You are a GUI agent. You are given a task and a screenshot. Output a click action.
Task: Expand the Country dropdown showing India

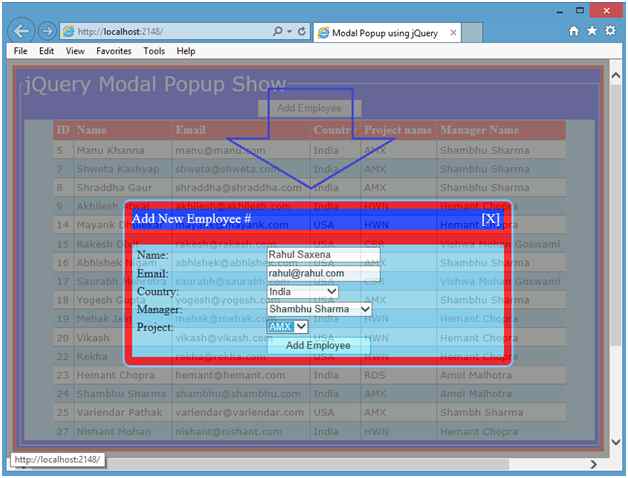click(x=302, y=292)
